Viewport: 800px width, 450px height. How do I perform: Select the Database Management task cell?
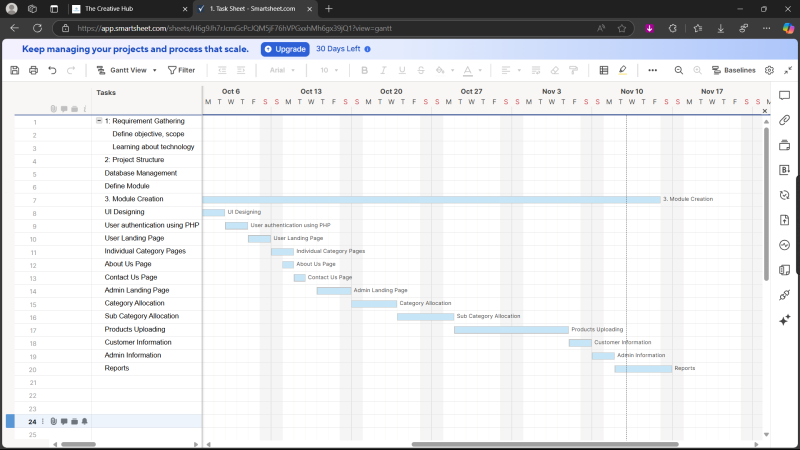pos(141,173)
